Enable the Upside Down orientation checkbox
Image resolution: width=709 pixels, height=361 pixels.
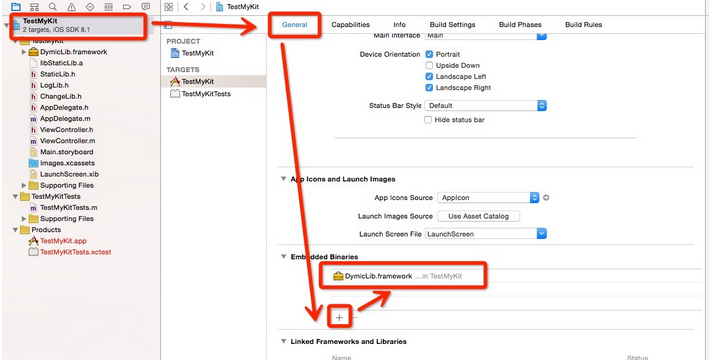pyautogui.click(x=429, y=65)
